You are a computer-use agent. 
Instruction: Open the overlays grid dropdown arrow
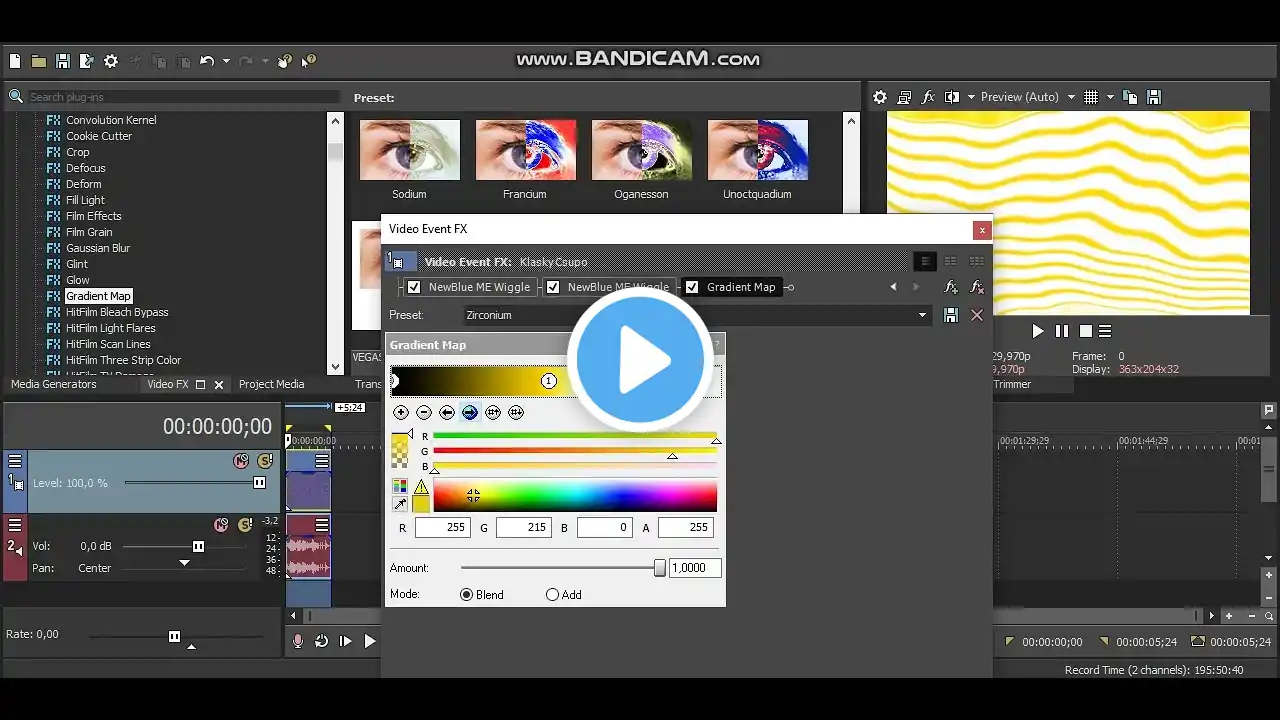1110,97
